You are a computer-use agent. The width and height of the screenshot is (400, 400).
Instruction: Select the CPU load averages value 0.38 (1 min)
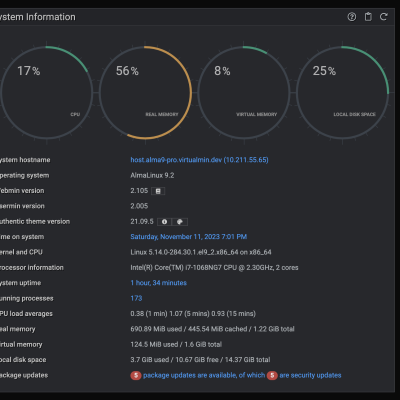pyautogui.click(x=193, y=314)
